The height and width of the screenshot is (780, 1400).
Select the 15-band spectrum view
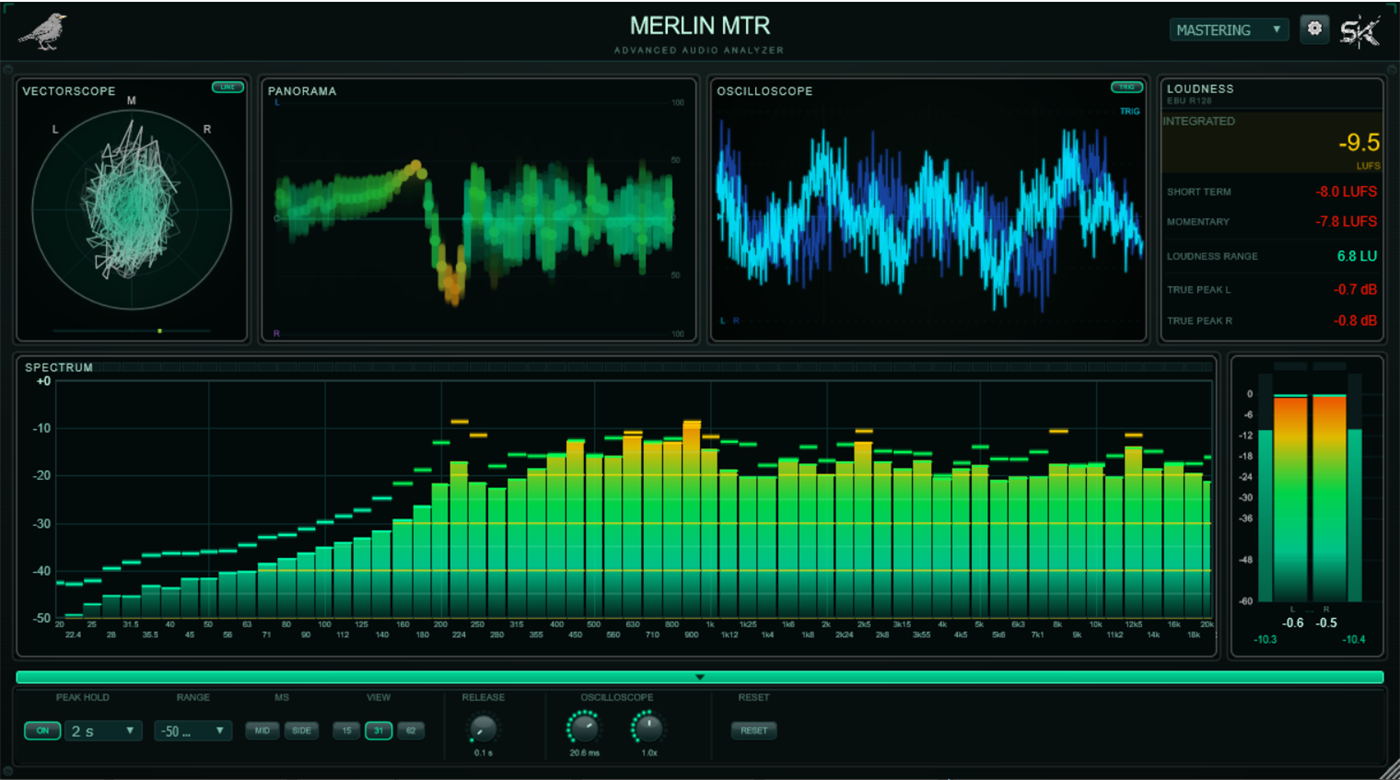[x=346, y=731]
